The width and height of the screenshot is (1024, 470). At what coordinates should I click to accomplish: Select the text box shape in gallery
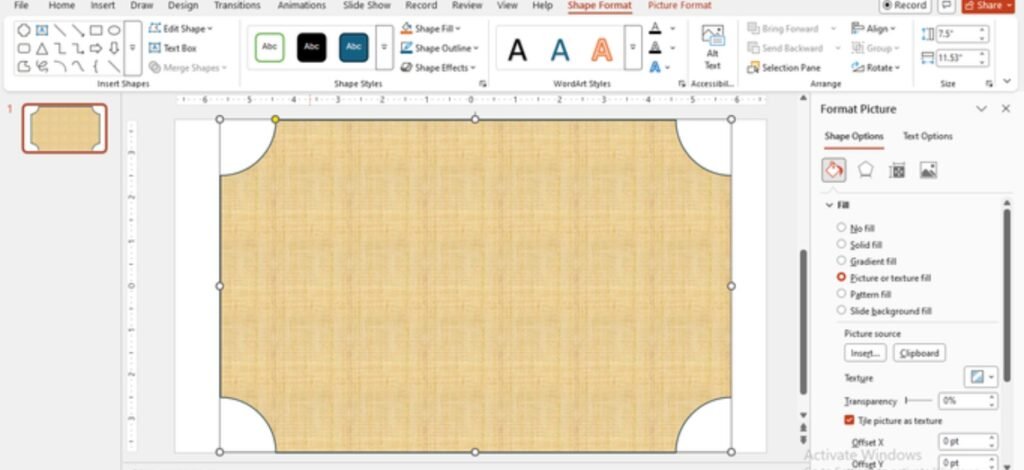point(42,30)
